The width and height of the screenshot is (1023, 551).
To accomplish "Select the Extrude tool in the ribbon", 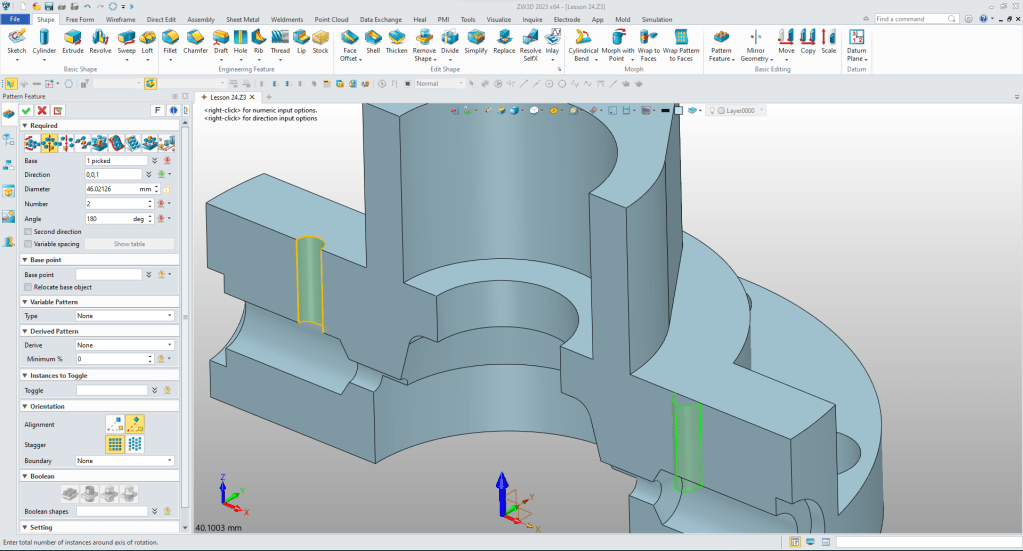I will tap(73, 40).
